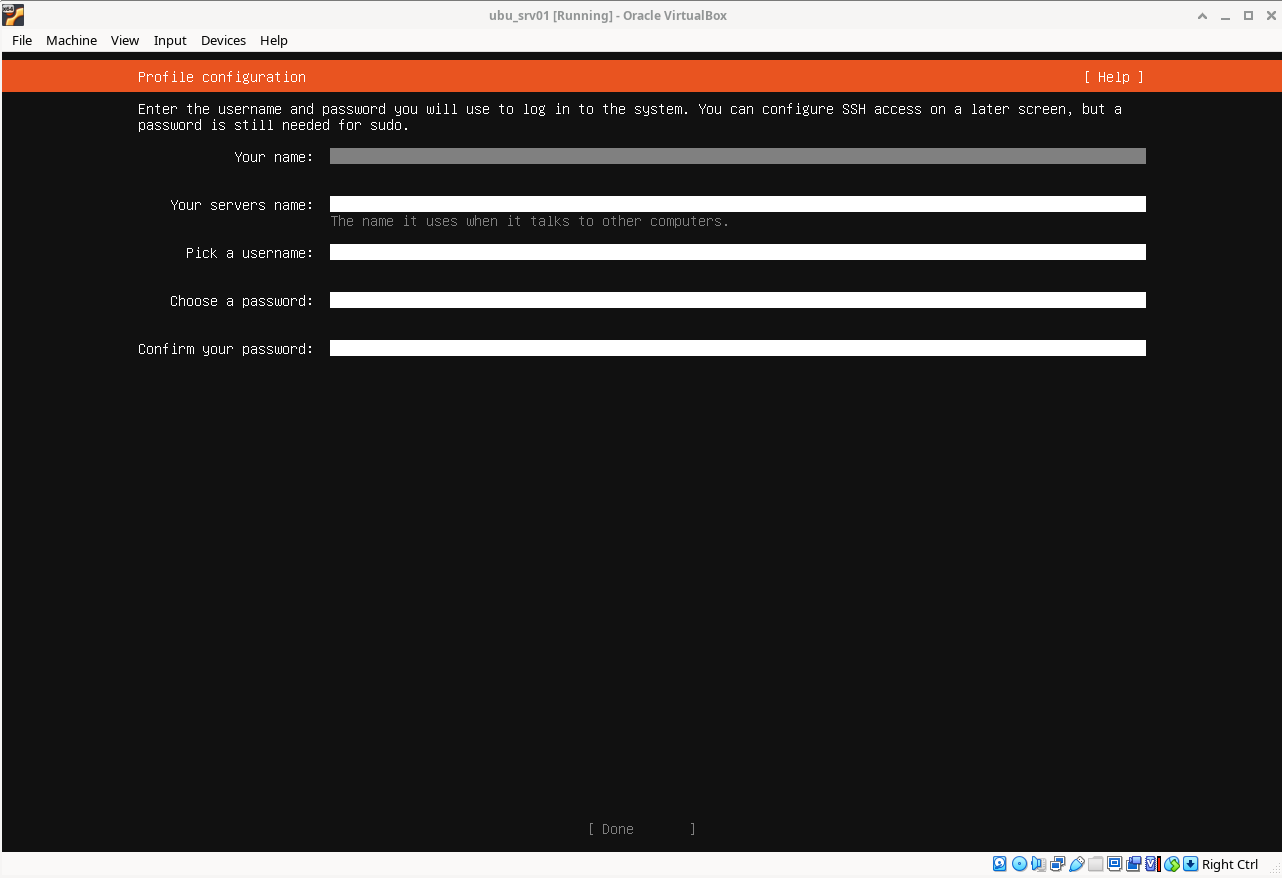This screenshot has width=1282, height=878.
Task: Click the shared folders status icon
Action: (1095, 864)
